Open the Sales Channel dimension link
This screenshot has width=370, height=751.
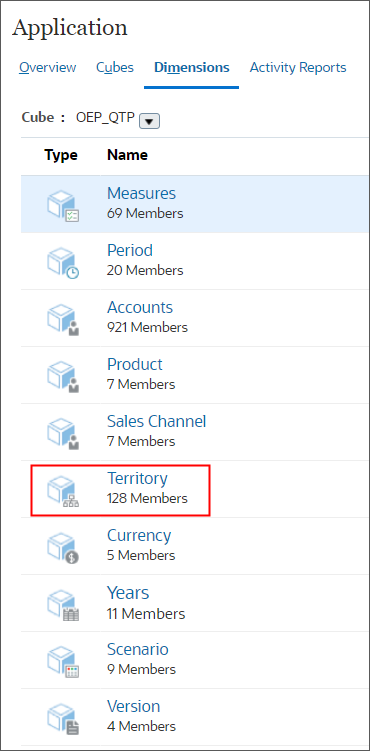point(157,421)
